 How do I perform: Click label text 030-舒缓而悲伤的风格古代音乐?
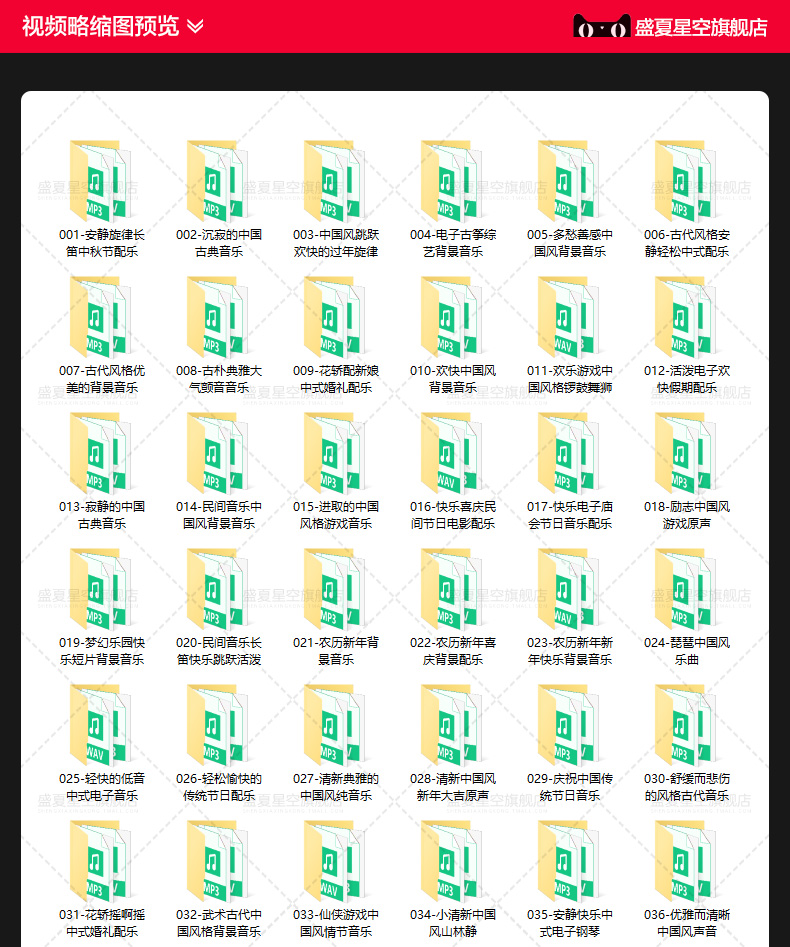tap(687, 786)
